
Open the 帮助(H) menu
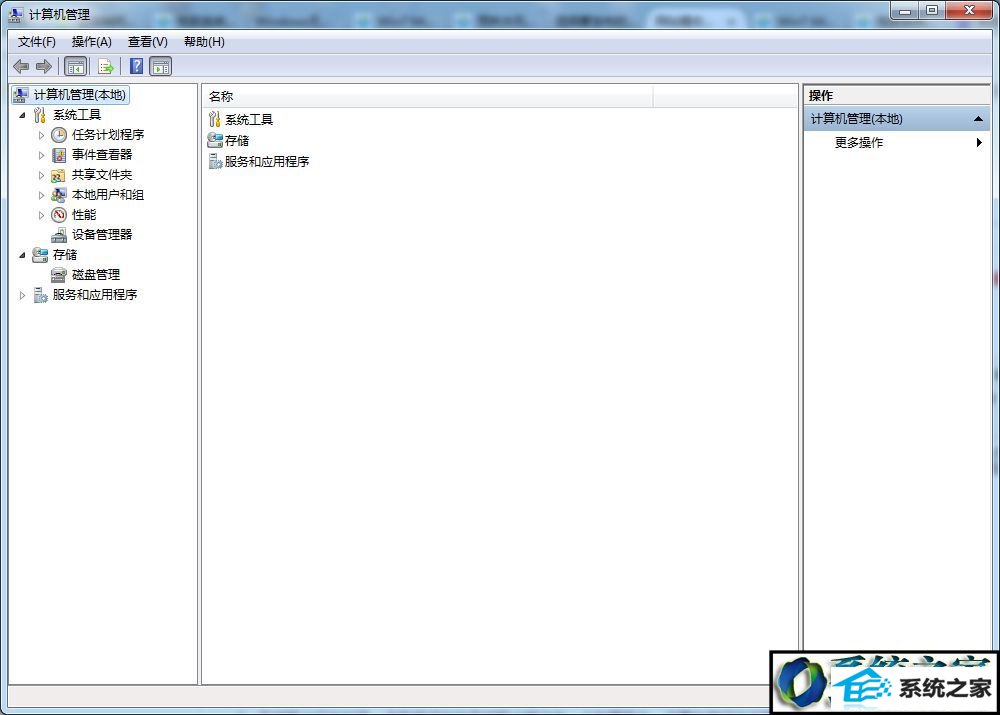click(x=204, y=42)
